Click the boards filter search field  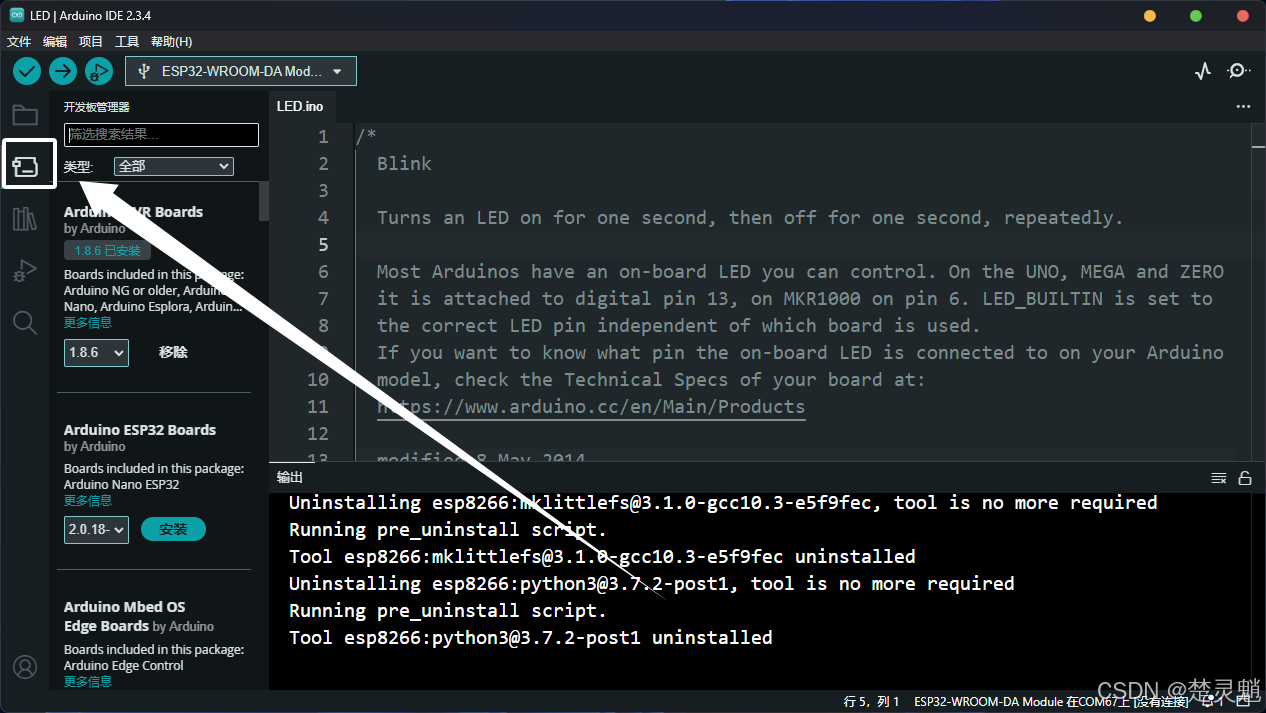click(x=161, y=135)
